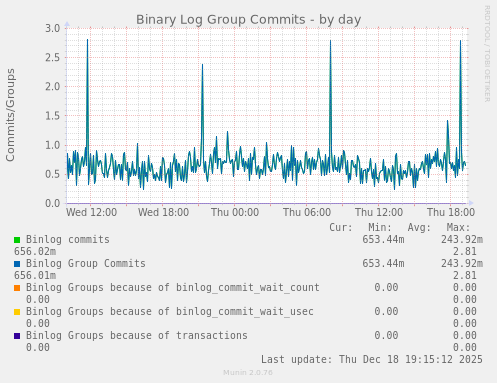This screenshot has width=497, height=383.
Task: Click the 'Cur:' column header
Action: (341, 228)
